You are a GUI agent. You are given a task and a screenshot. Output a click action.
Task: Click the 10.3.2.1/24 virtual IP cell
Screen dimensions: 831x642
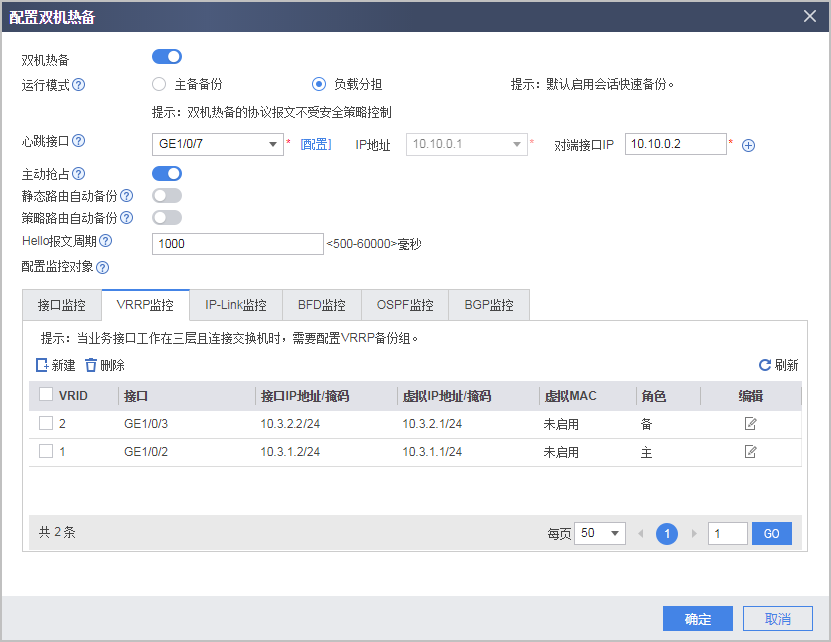pyautogui.click(x=432, y=424)
